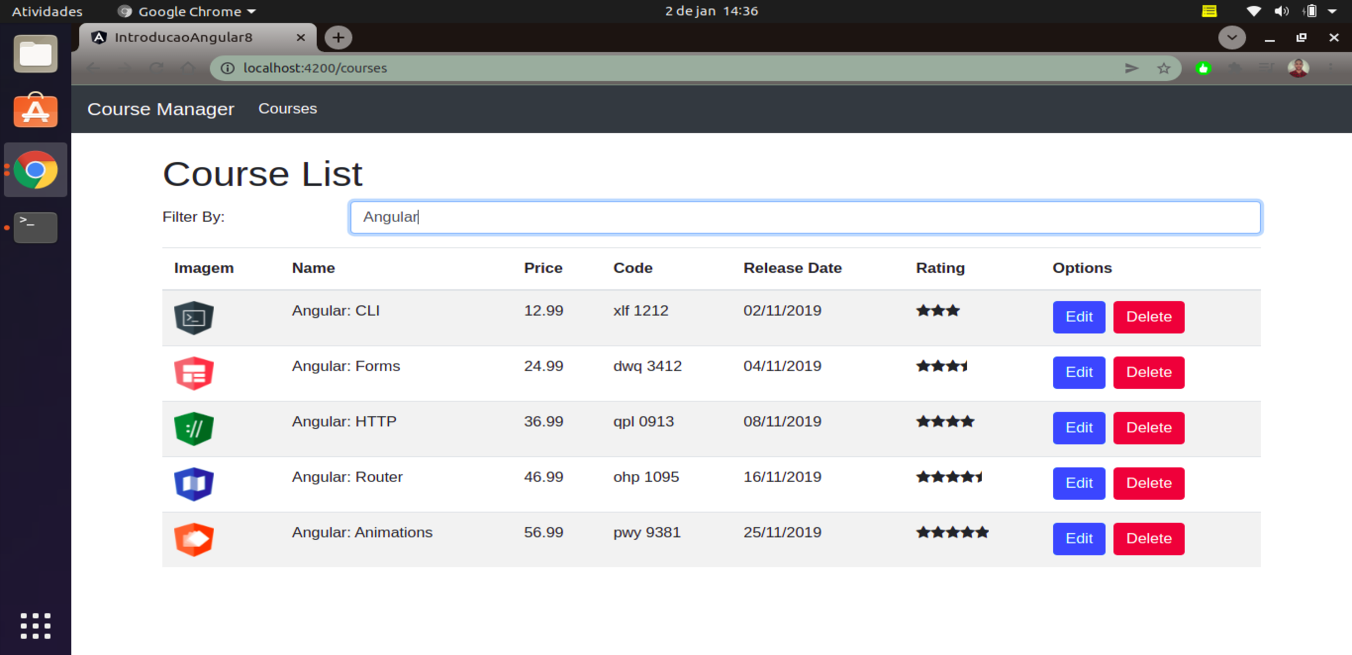Focus the Filter By text field

click(x=805, y=217)
